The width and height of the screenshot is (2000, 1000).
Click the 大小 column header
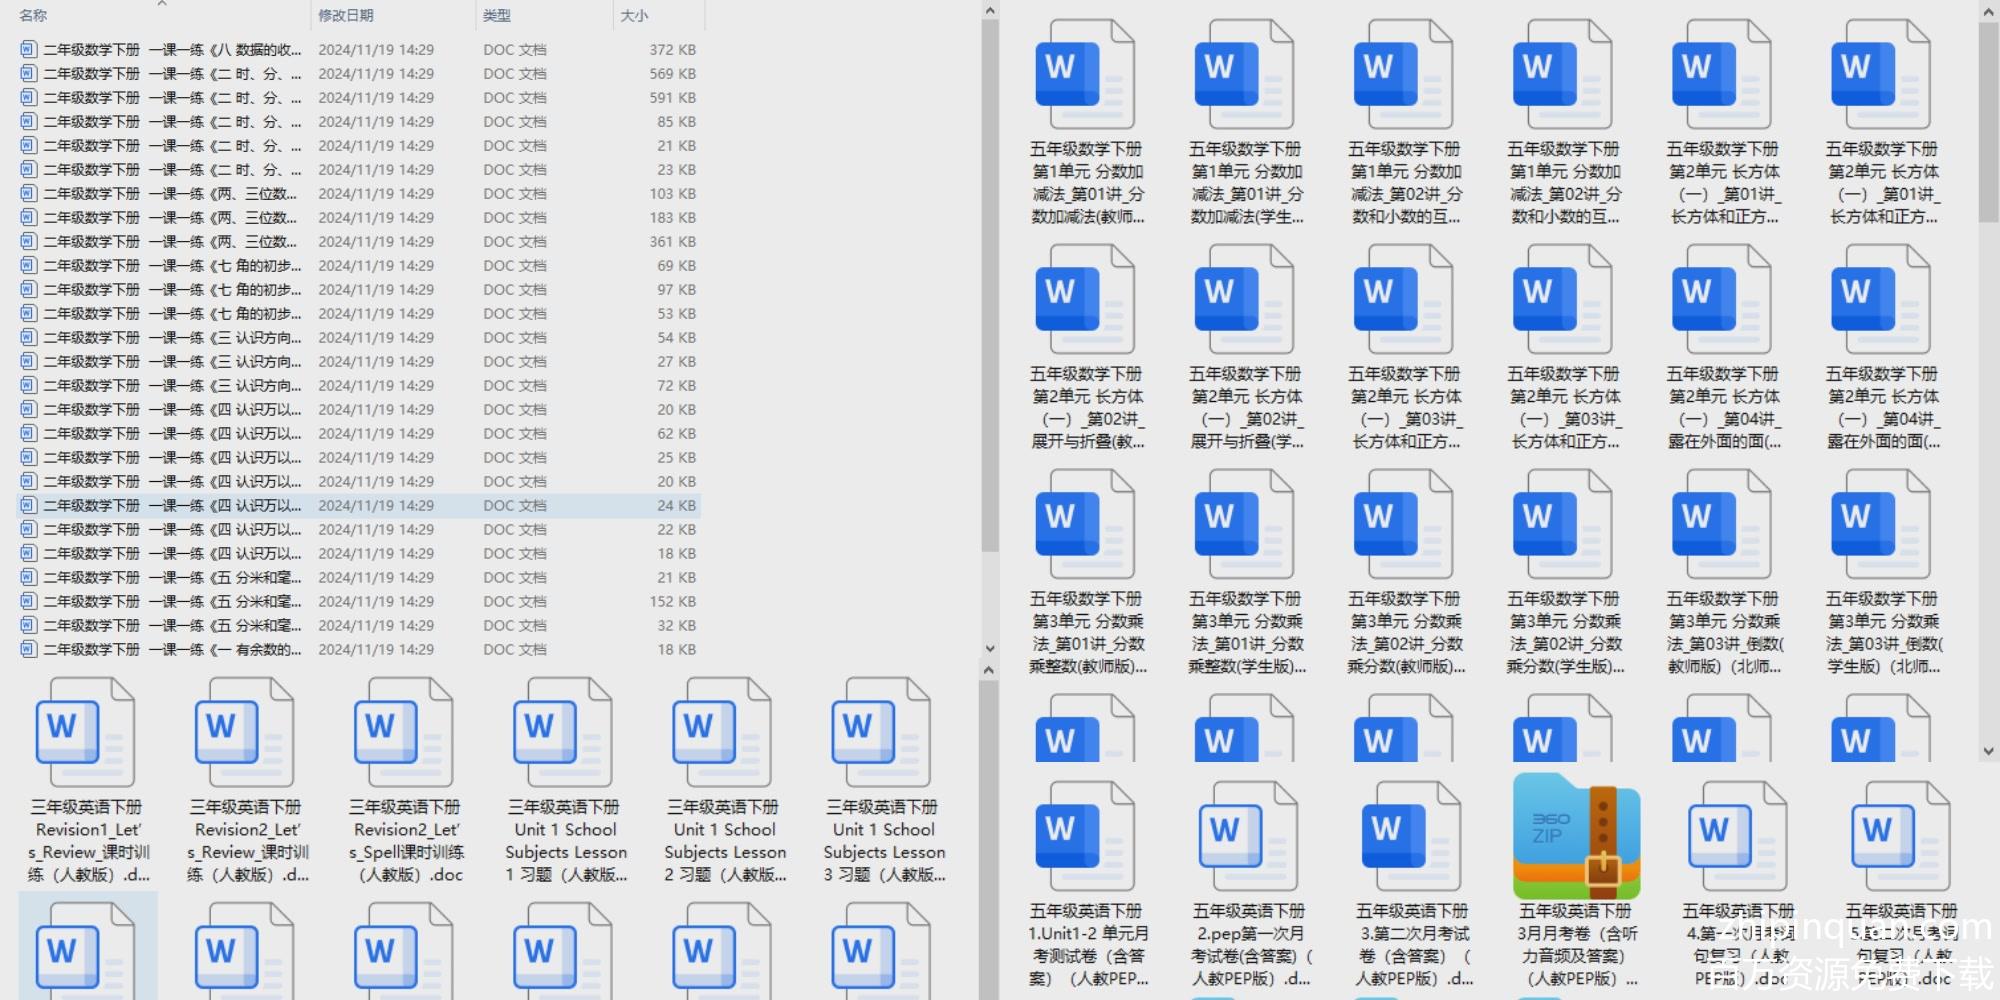(x=634, y=15)
